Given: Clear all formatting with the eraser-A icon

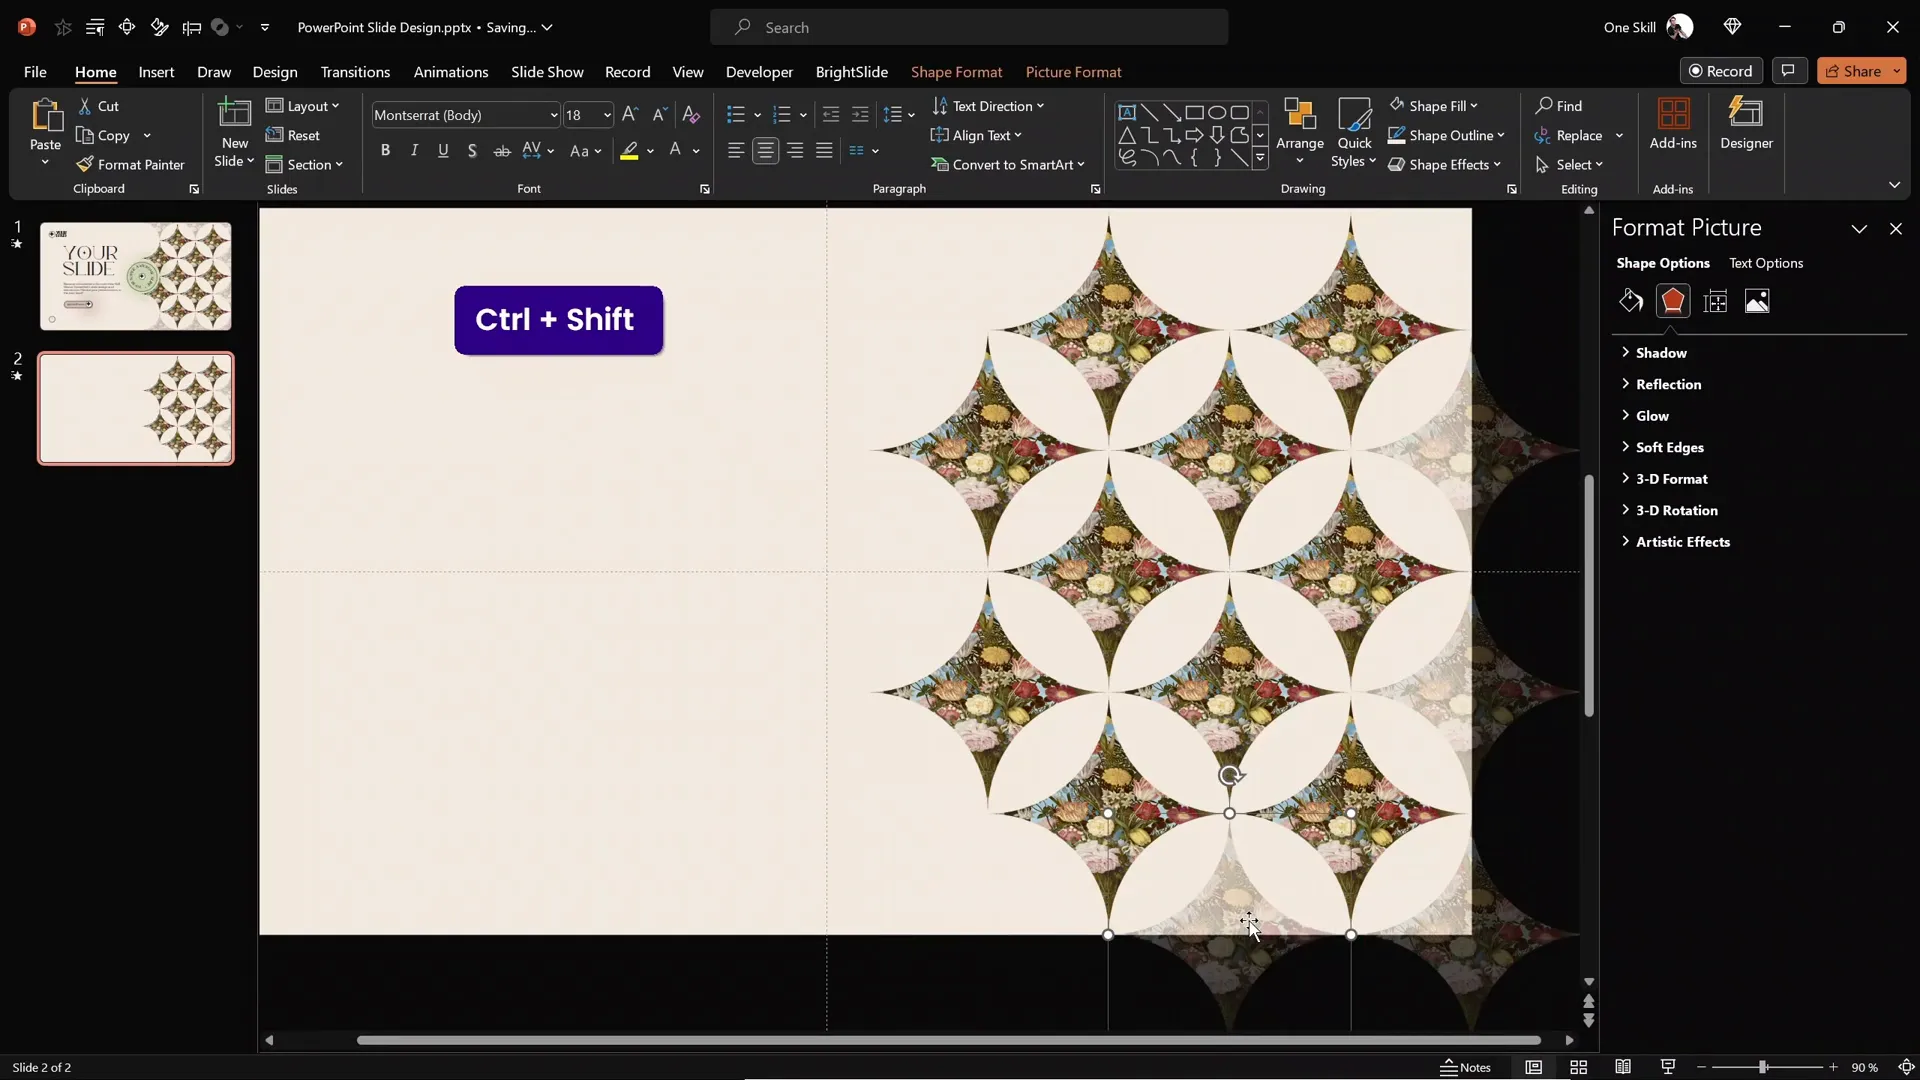Looking at the screenshot, I should pos(691,115).
